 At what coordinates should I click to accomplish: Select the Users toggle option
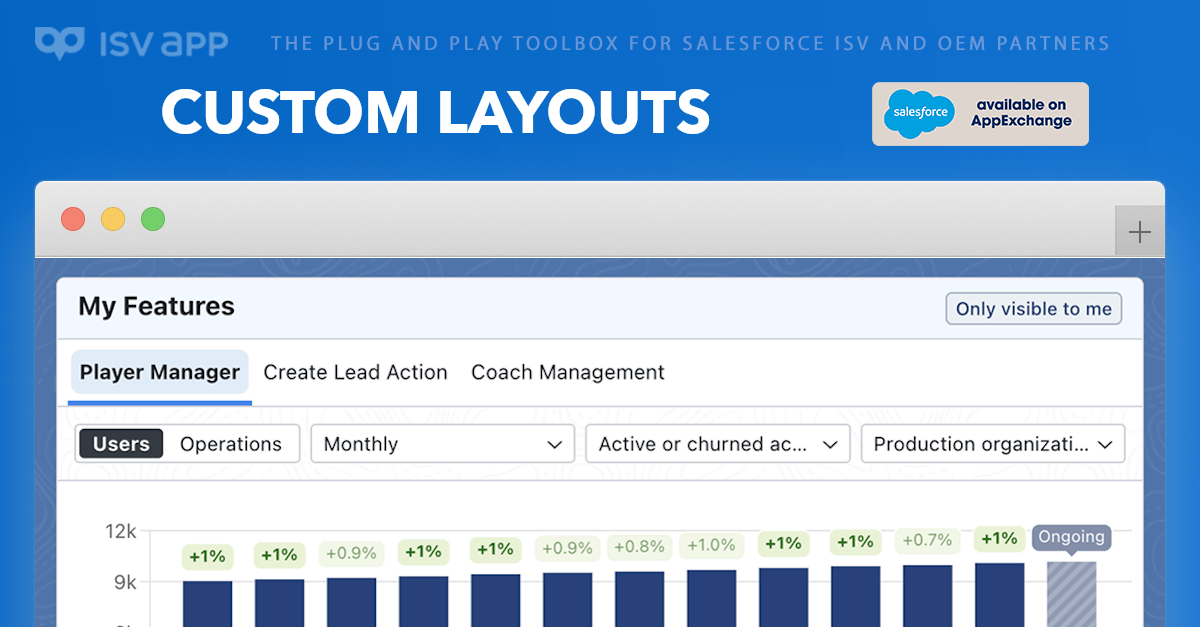[121, 444]
